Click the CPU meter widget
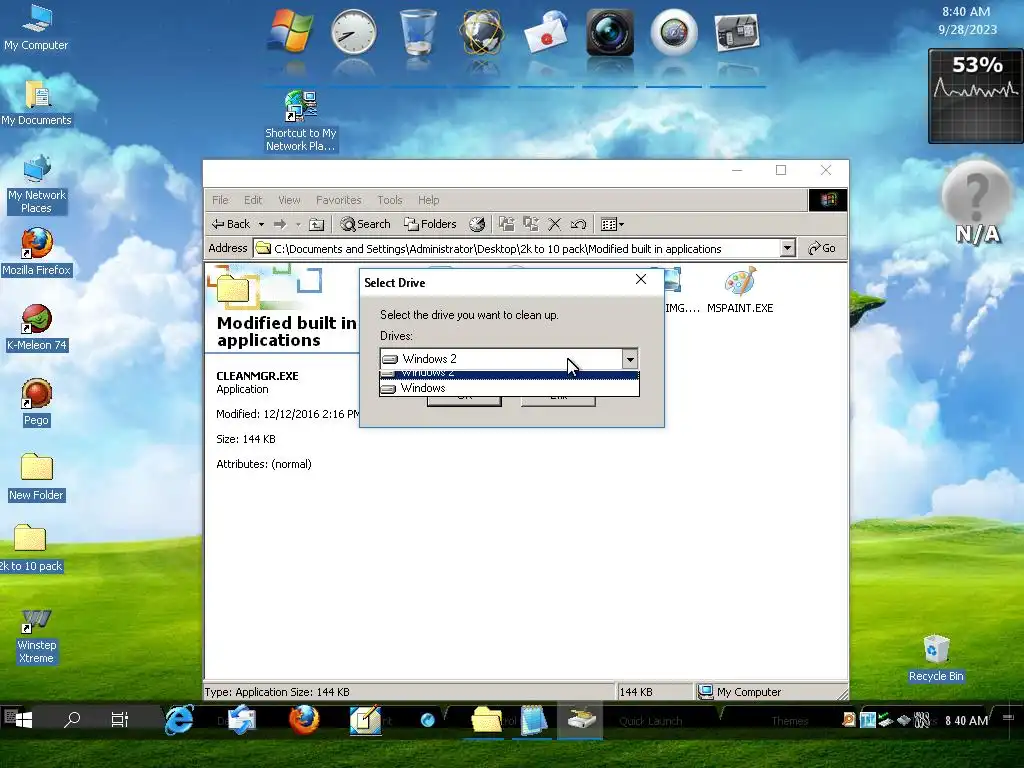The height and width of the screenshot is (768, 1024). tap(976, 96)
